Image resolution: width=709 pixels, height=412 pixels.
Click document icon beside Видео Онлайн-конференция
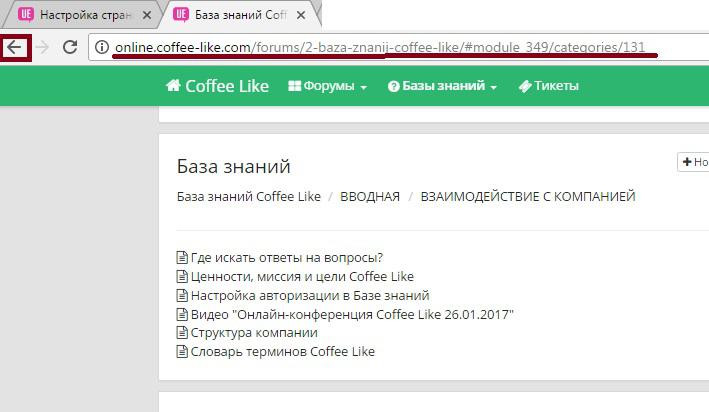point(182,314)
